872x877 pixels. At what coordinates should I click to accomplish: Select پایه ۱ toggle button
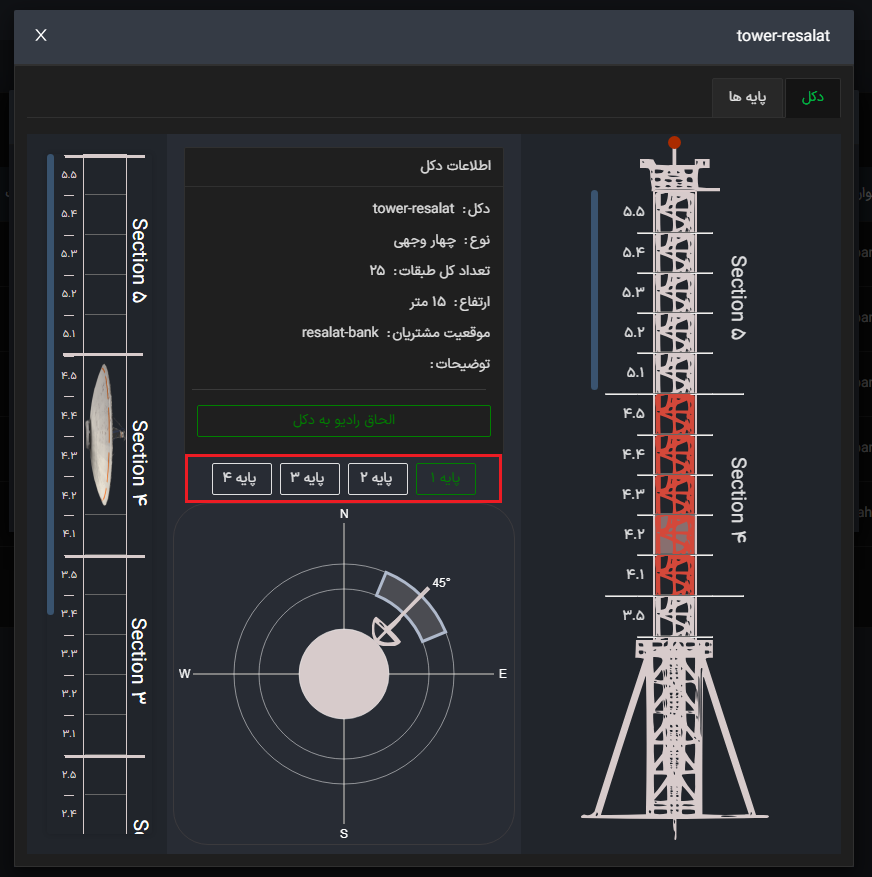coord(446,479)
